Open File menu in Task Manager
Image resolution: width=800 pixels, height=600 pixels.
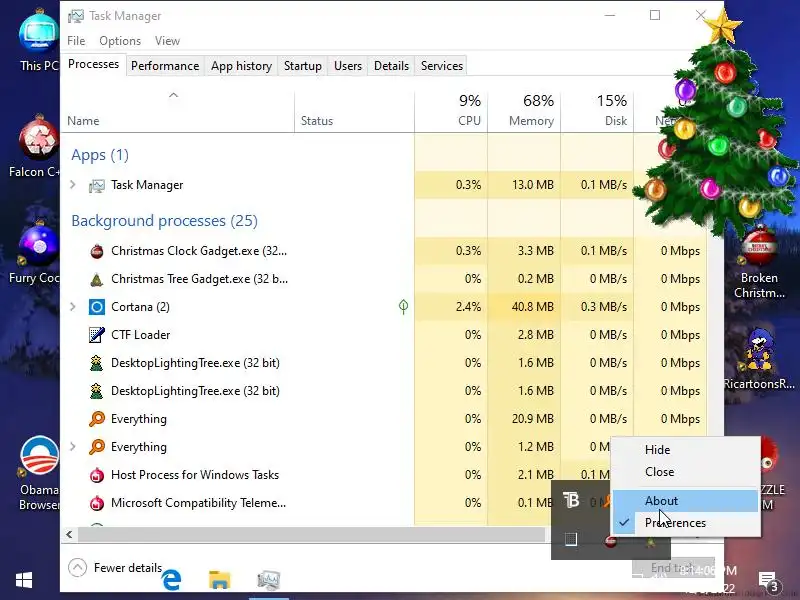(x=76, y=41)
